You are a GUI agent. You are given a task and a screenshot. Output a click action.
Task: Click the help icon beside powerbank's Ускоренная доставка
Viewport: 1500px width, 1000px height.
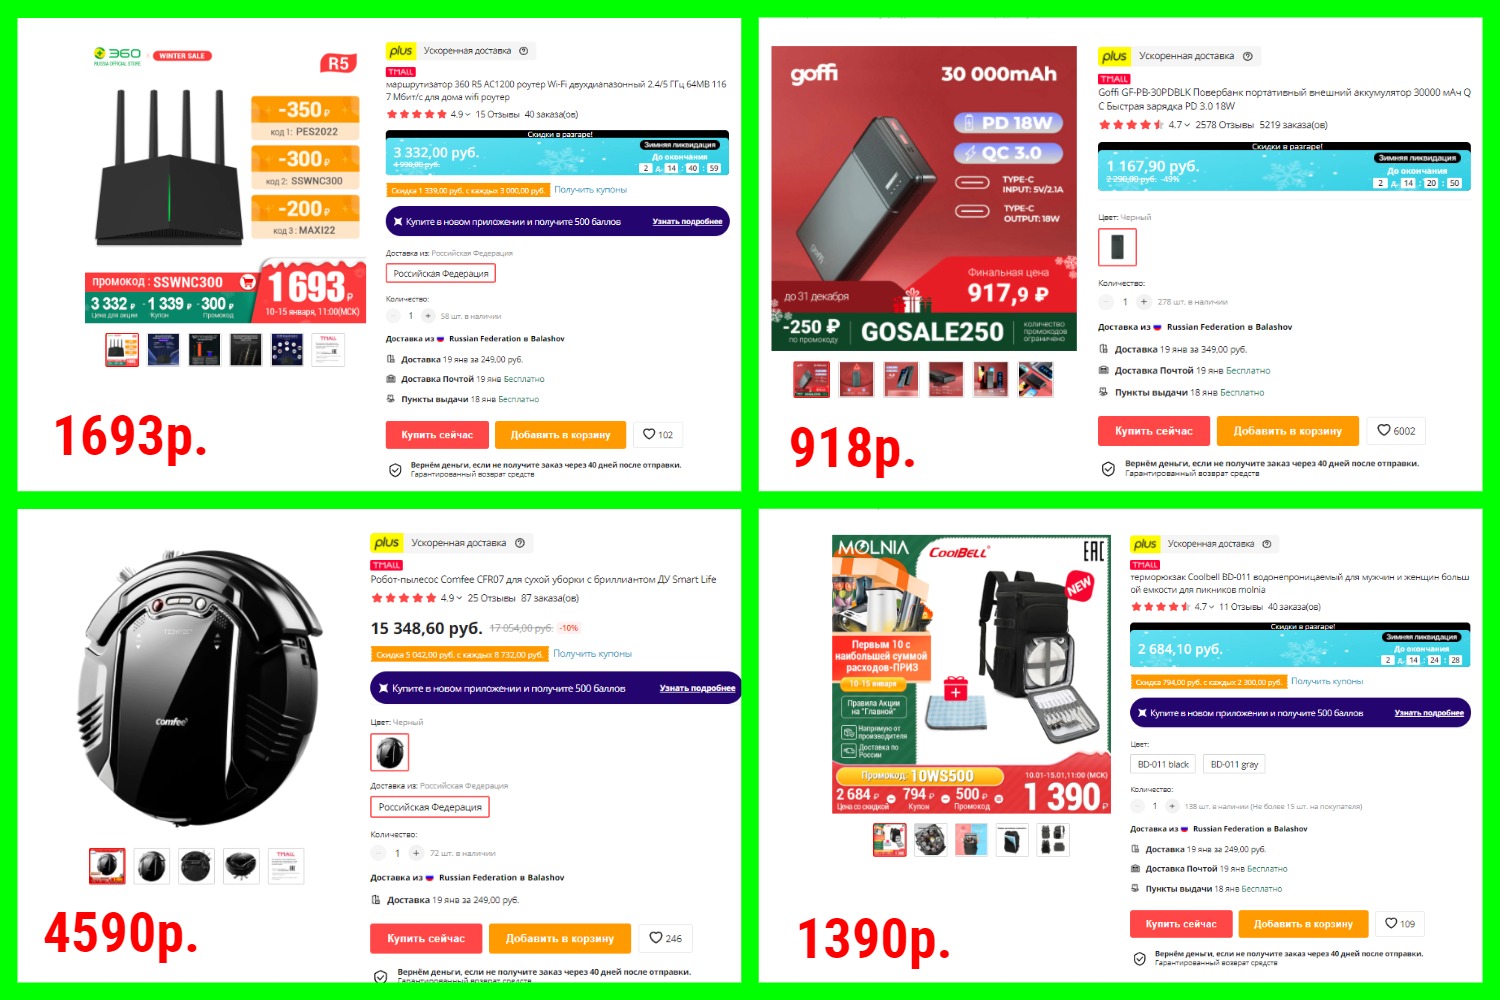tap(1247, 56)
